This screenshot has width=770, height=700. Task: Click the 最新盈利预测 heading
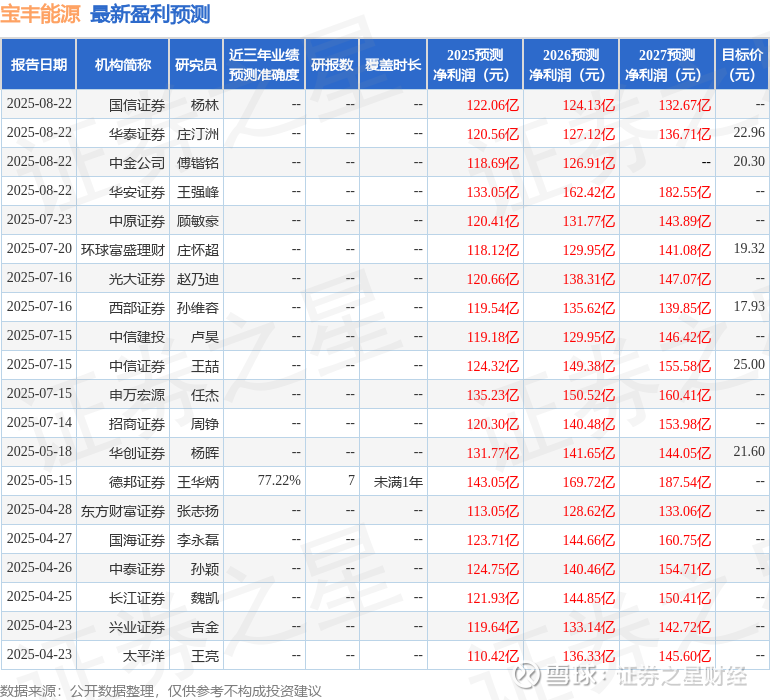[x=150, y=14]
